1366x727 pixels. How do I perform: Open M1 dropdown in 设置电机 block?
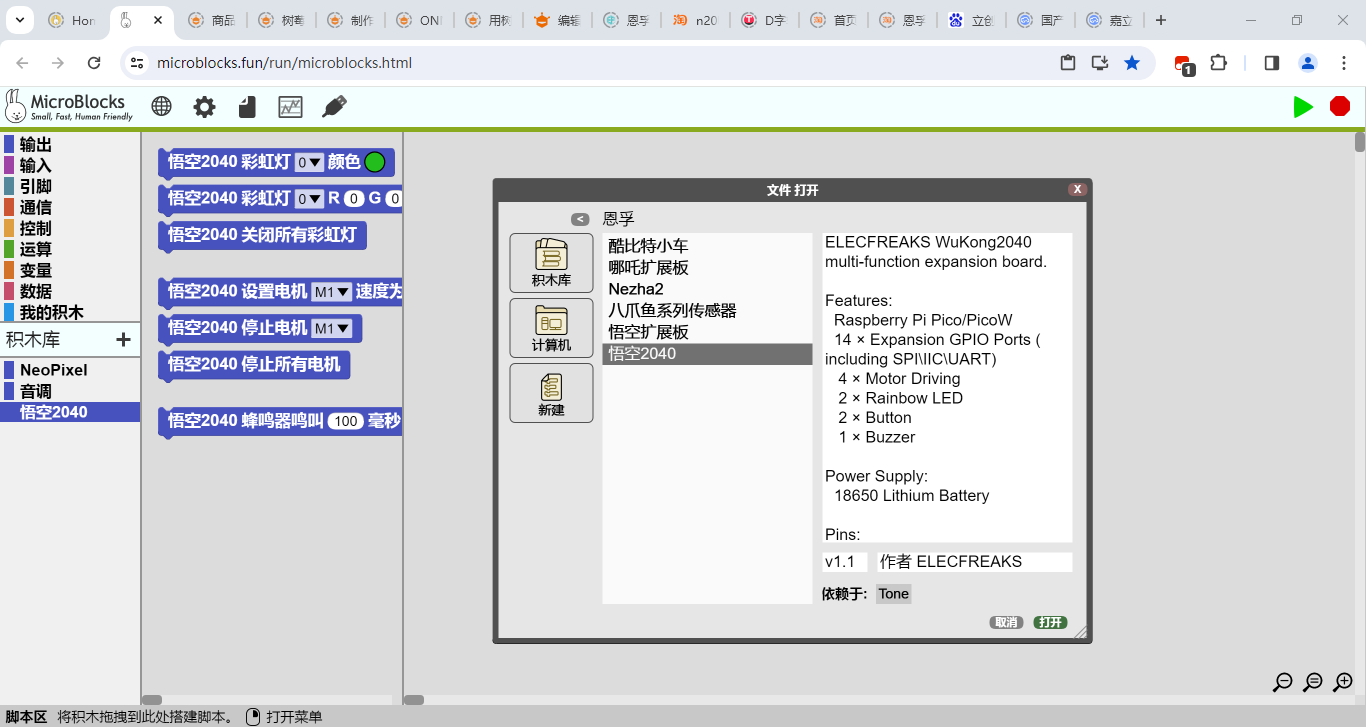point(332,292)
